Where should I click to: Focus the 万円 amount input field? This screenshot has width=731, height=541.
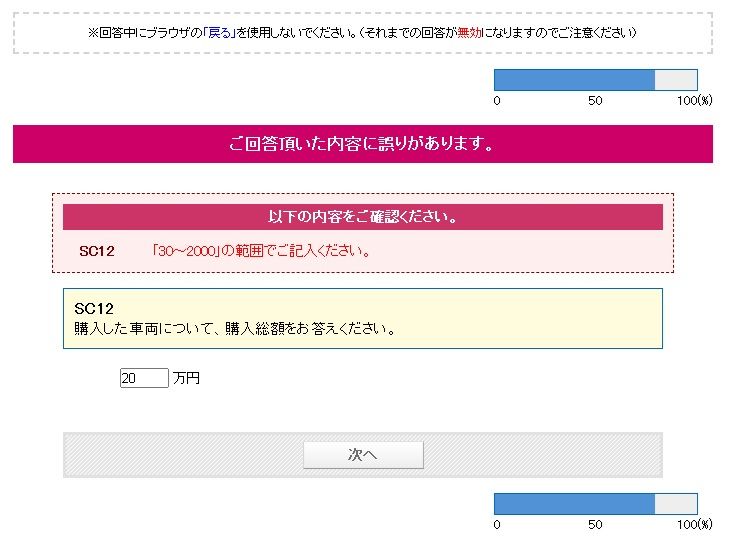tap(144, 378)
